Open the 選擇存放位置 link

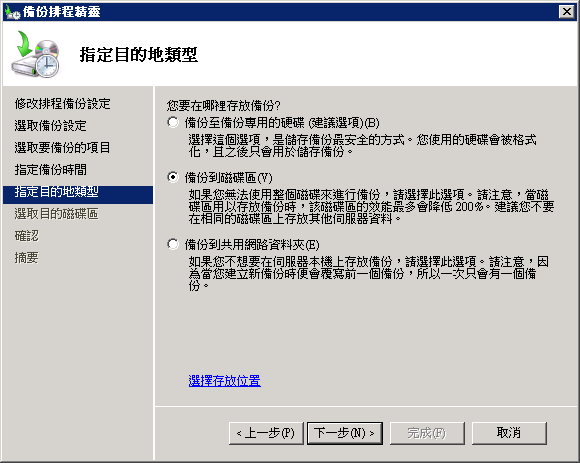pos(225,381)
